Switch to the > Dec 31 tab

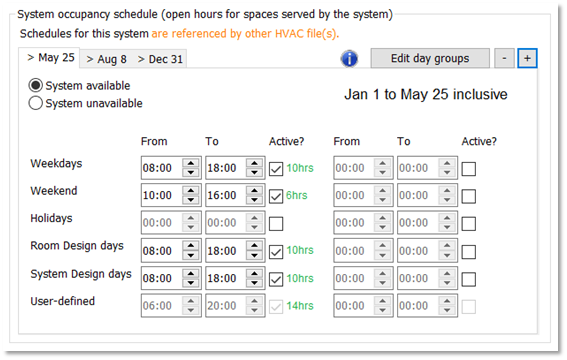click(x=160, y=59)
